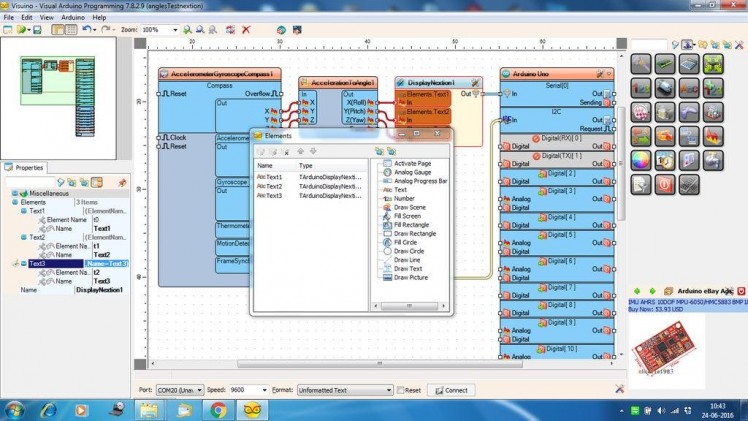Open the COM port dropdown
This screenshot has height=421, width=748.
pyautogui.click(x=199, y=390)
